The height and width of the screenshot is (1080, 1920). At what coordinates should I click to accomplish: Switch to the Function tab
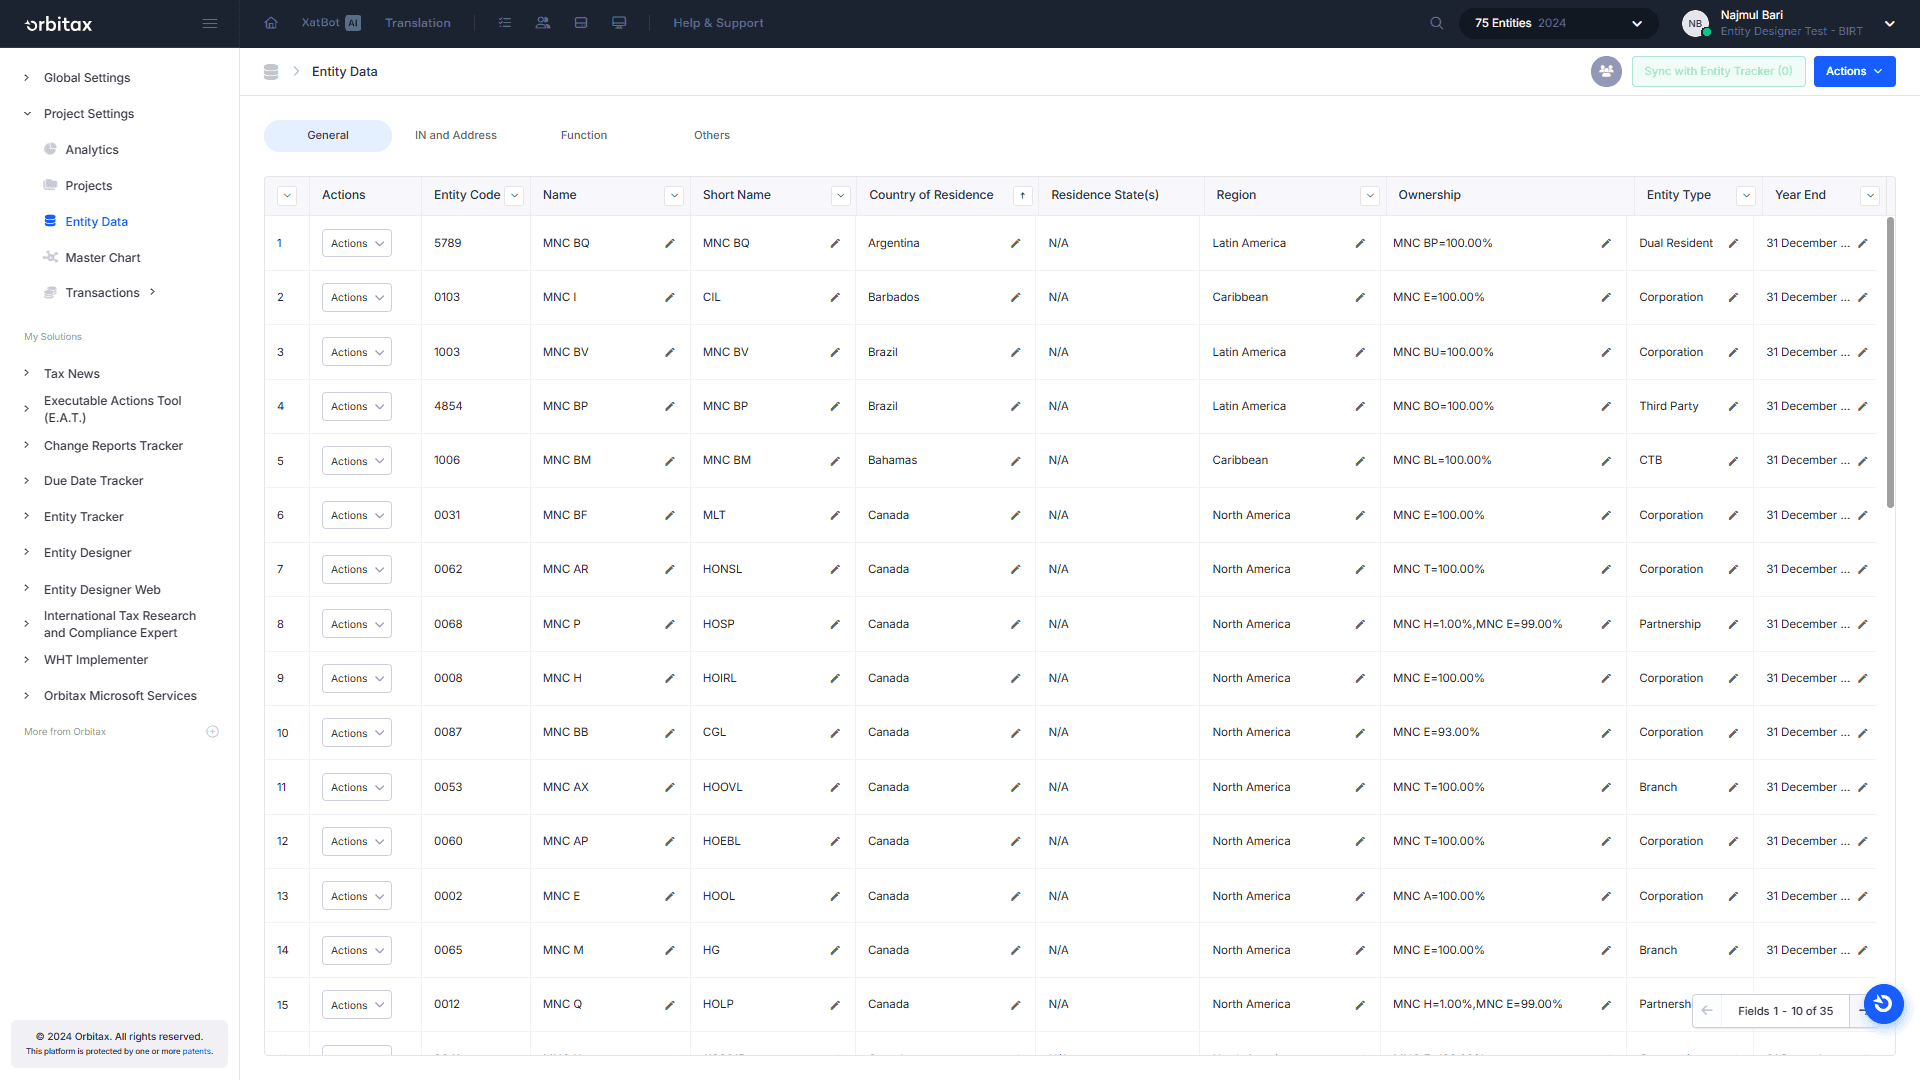pos(584,136)
